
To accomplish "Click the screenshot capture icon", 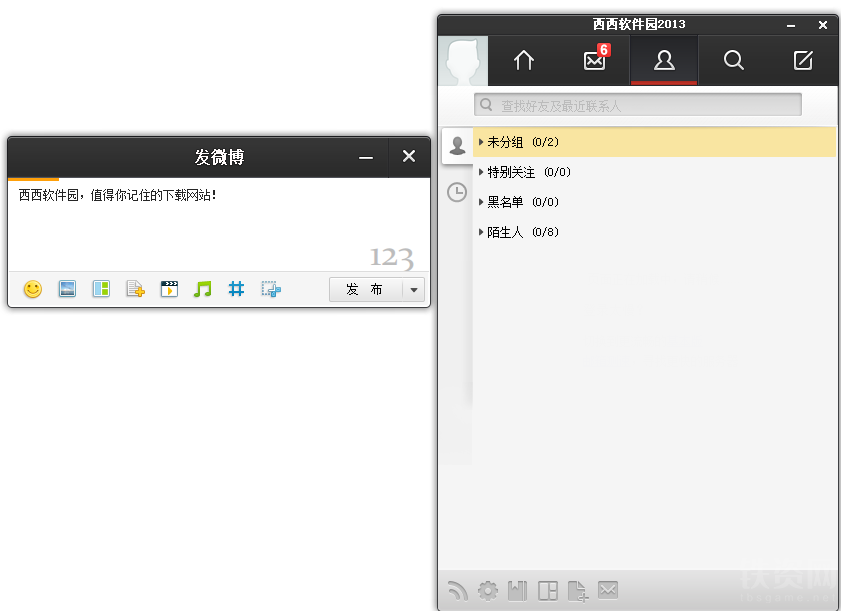I will point(271,289).
